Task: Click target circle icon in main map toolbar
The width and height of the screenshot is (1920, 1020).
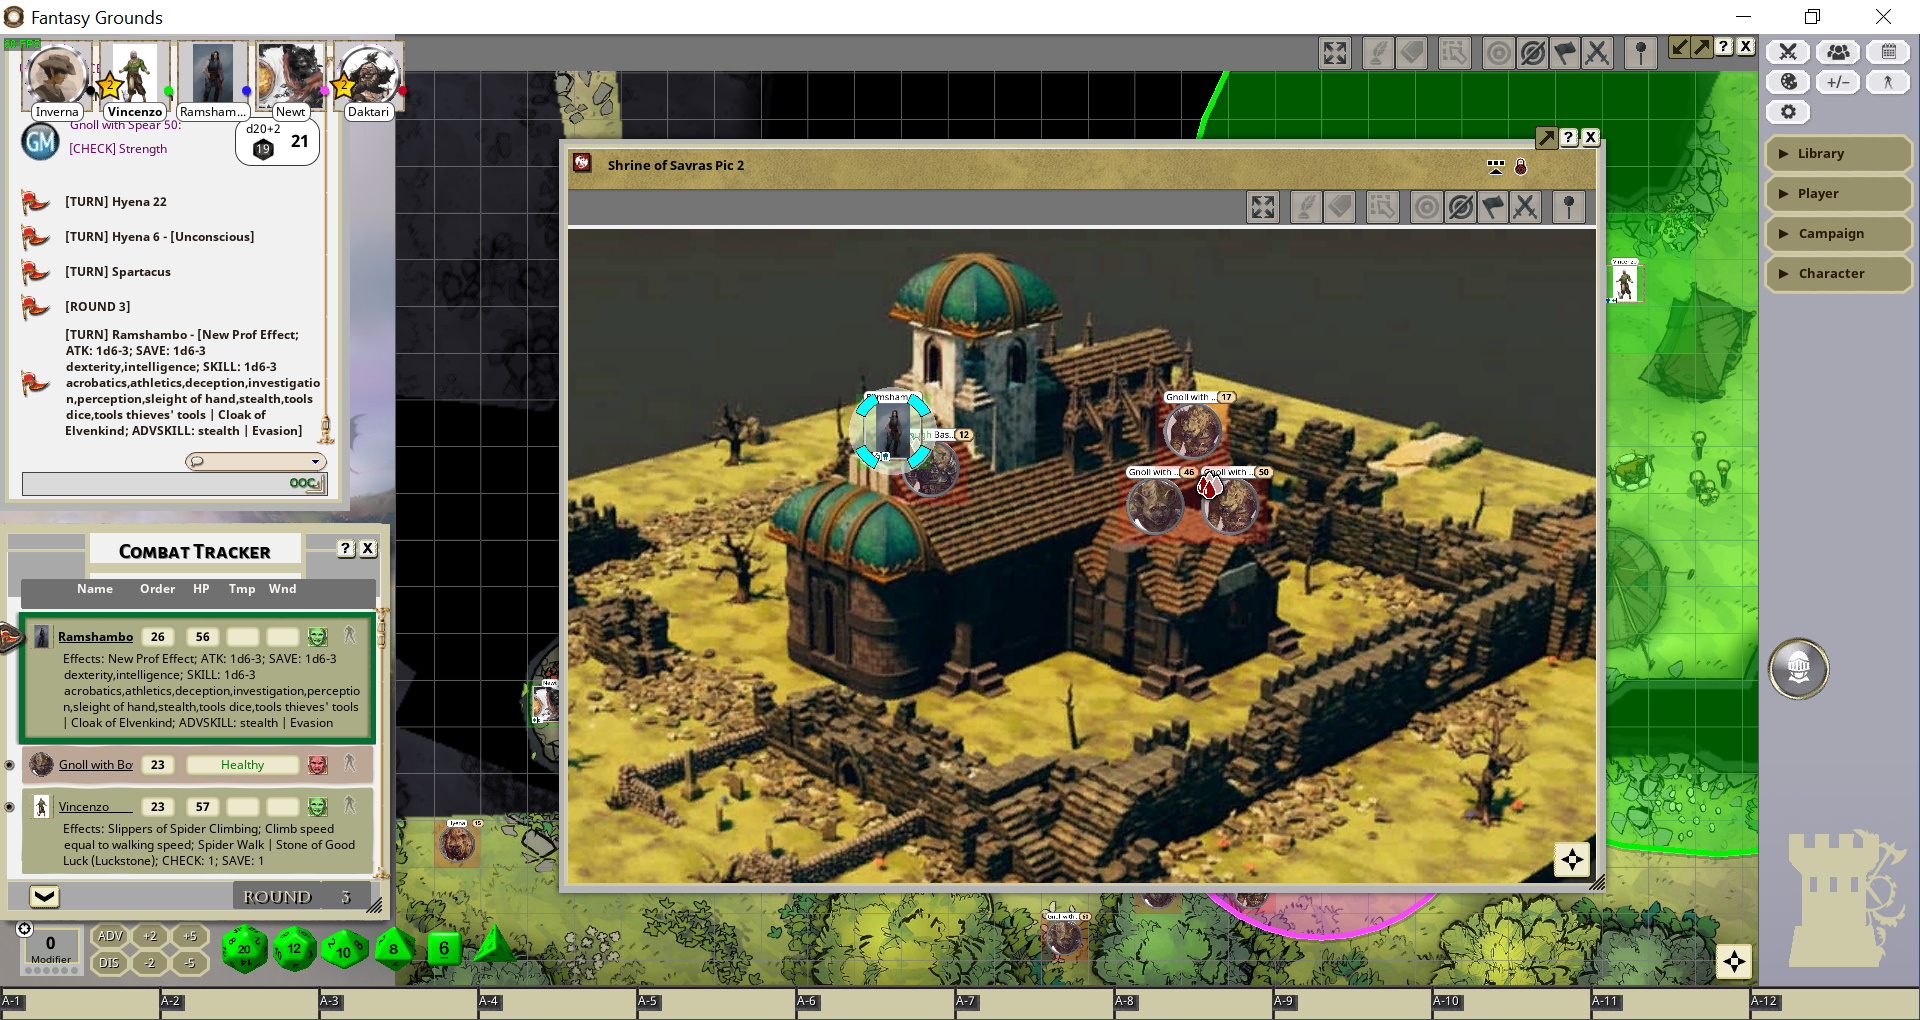Action: tap(1498, 53)
